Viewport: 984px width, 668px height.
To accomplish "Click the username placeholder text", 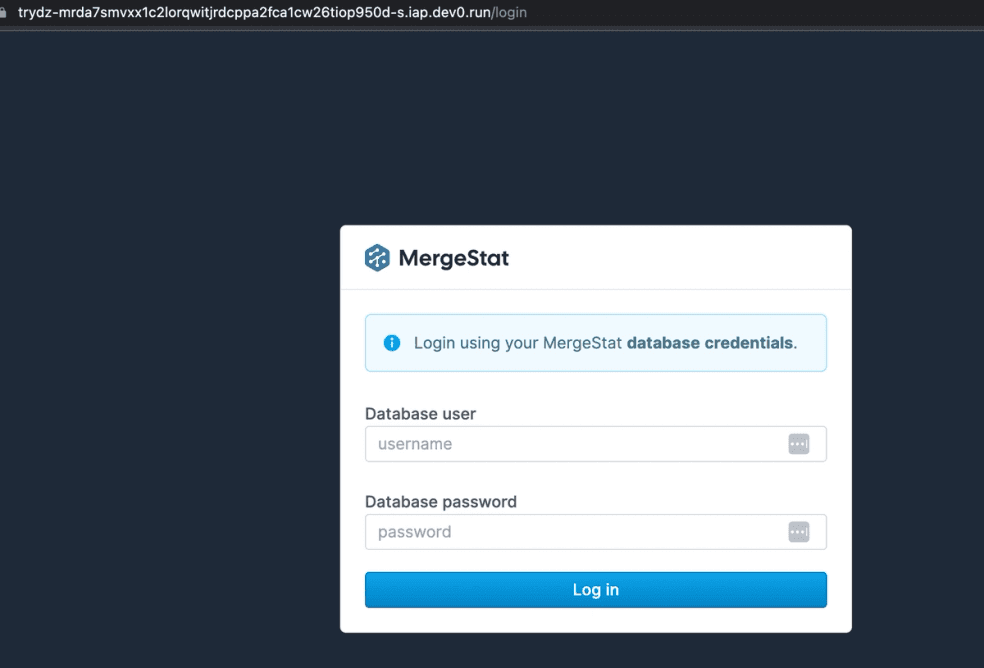I will pyautogui.click(x=413, y=443).
